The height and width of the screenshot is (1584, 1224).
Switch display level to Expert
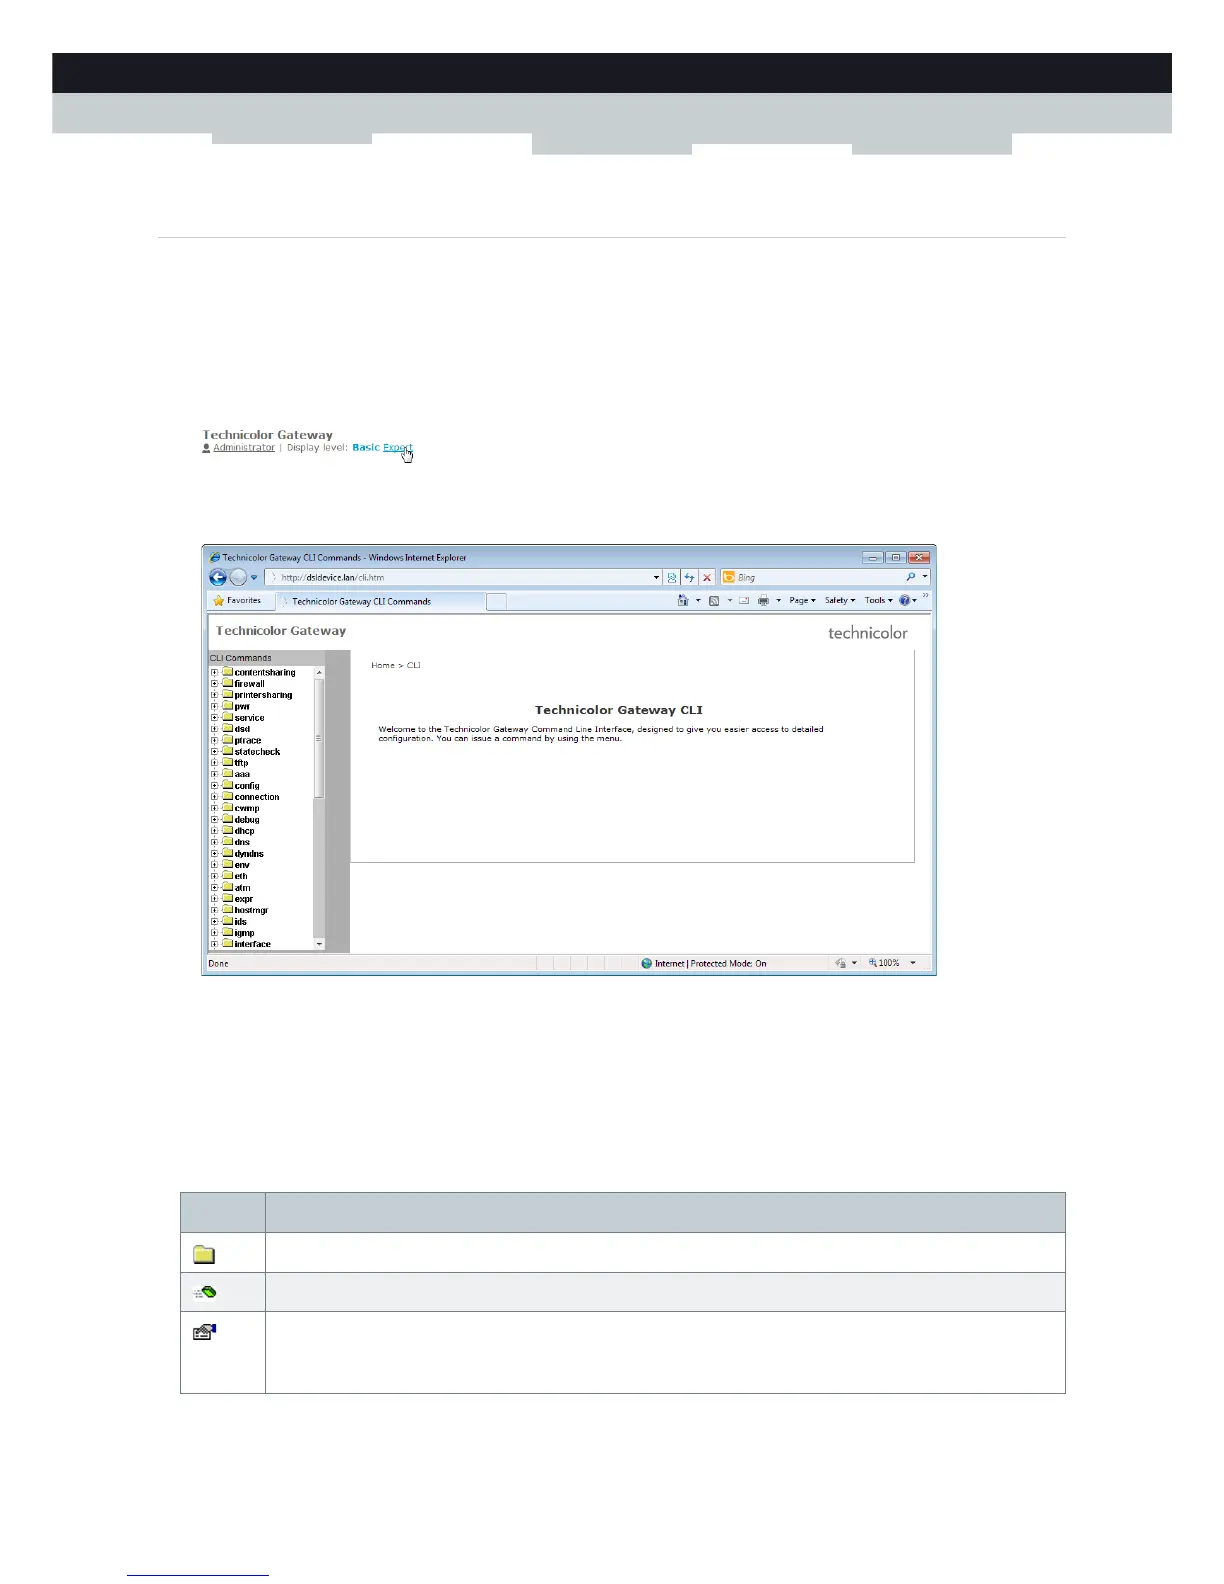397,448
